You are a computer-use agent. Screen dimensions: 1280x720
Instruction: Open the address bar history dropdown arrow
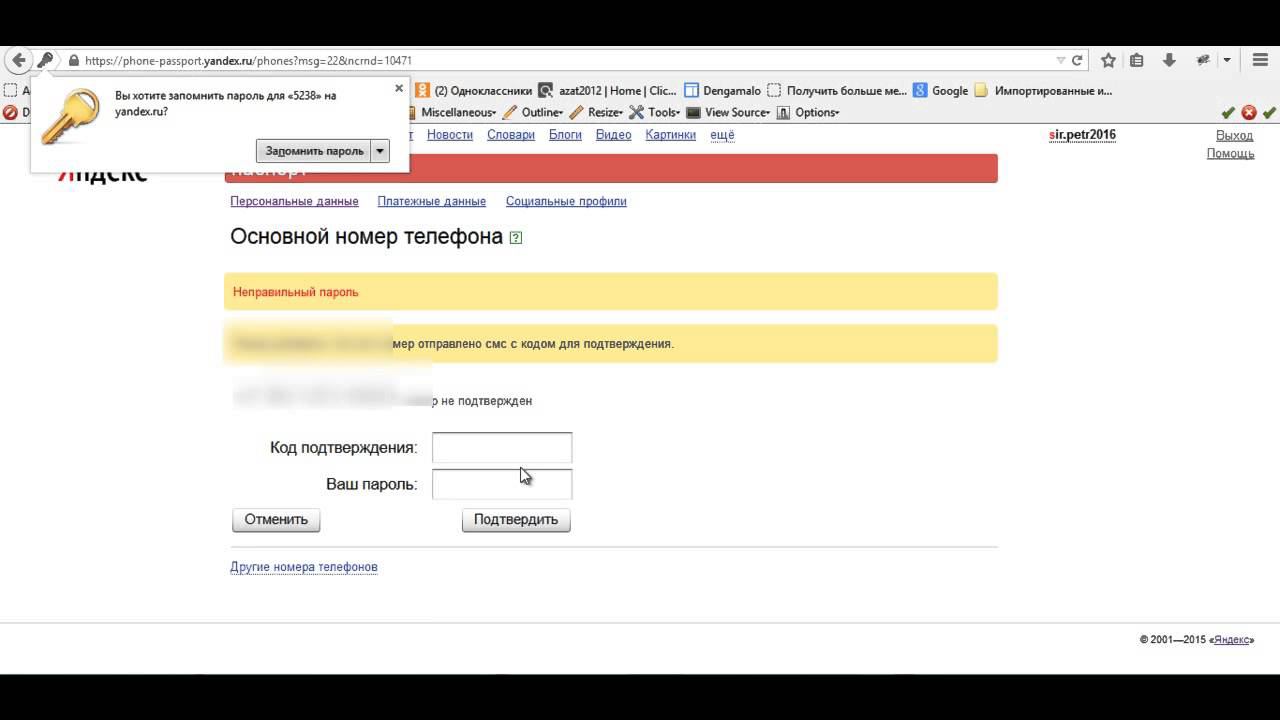[1061, 60]
